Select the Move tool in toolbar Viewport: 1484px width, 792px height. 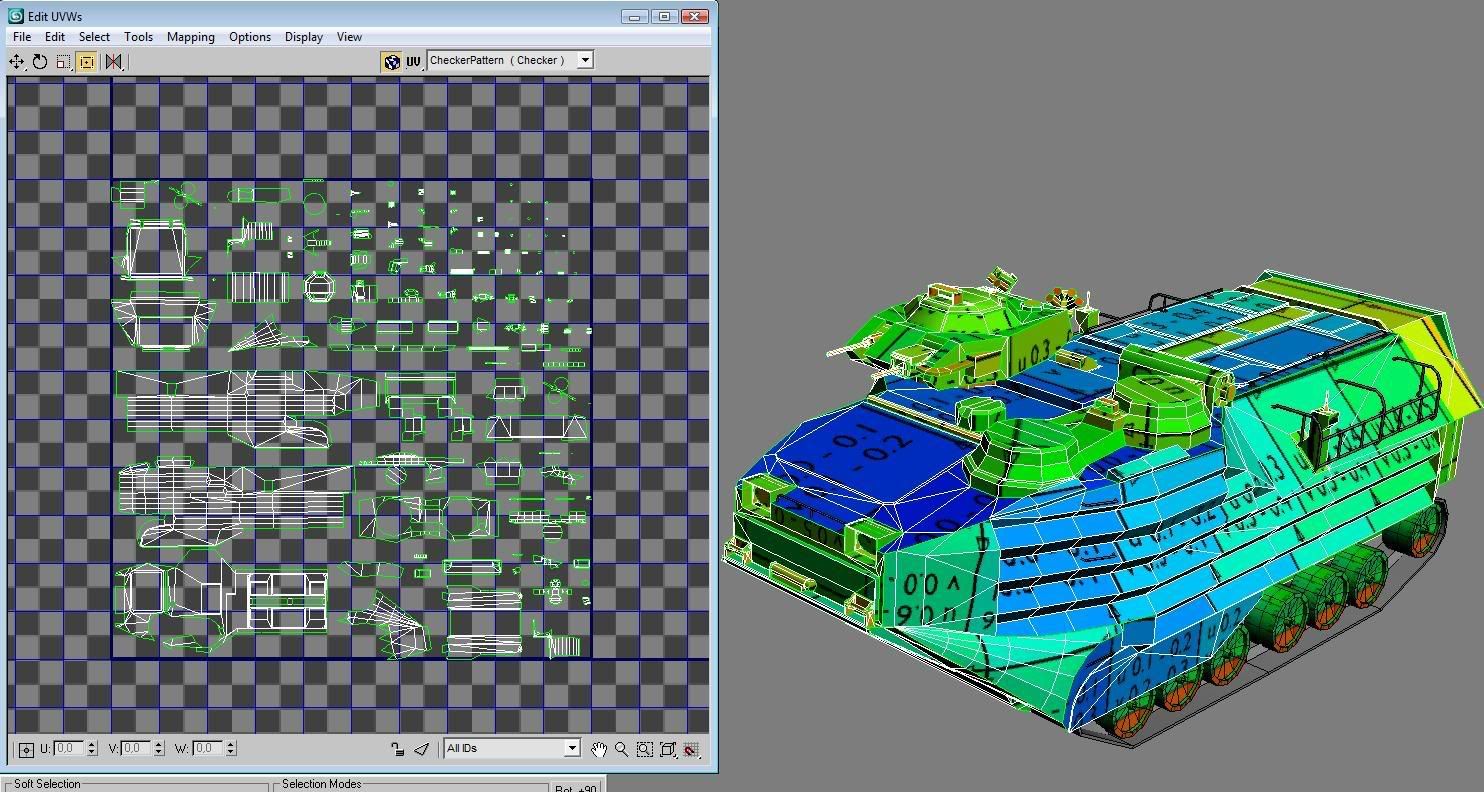(17, 62)
